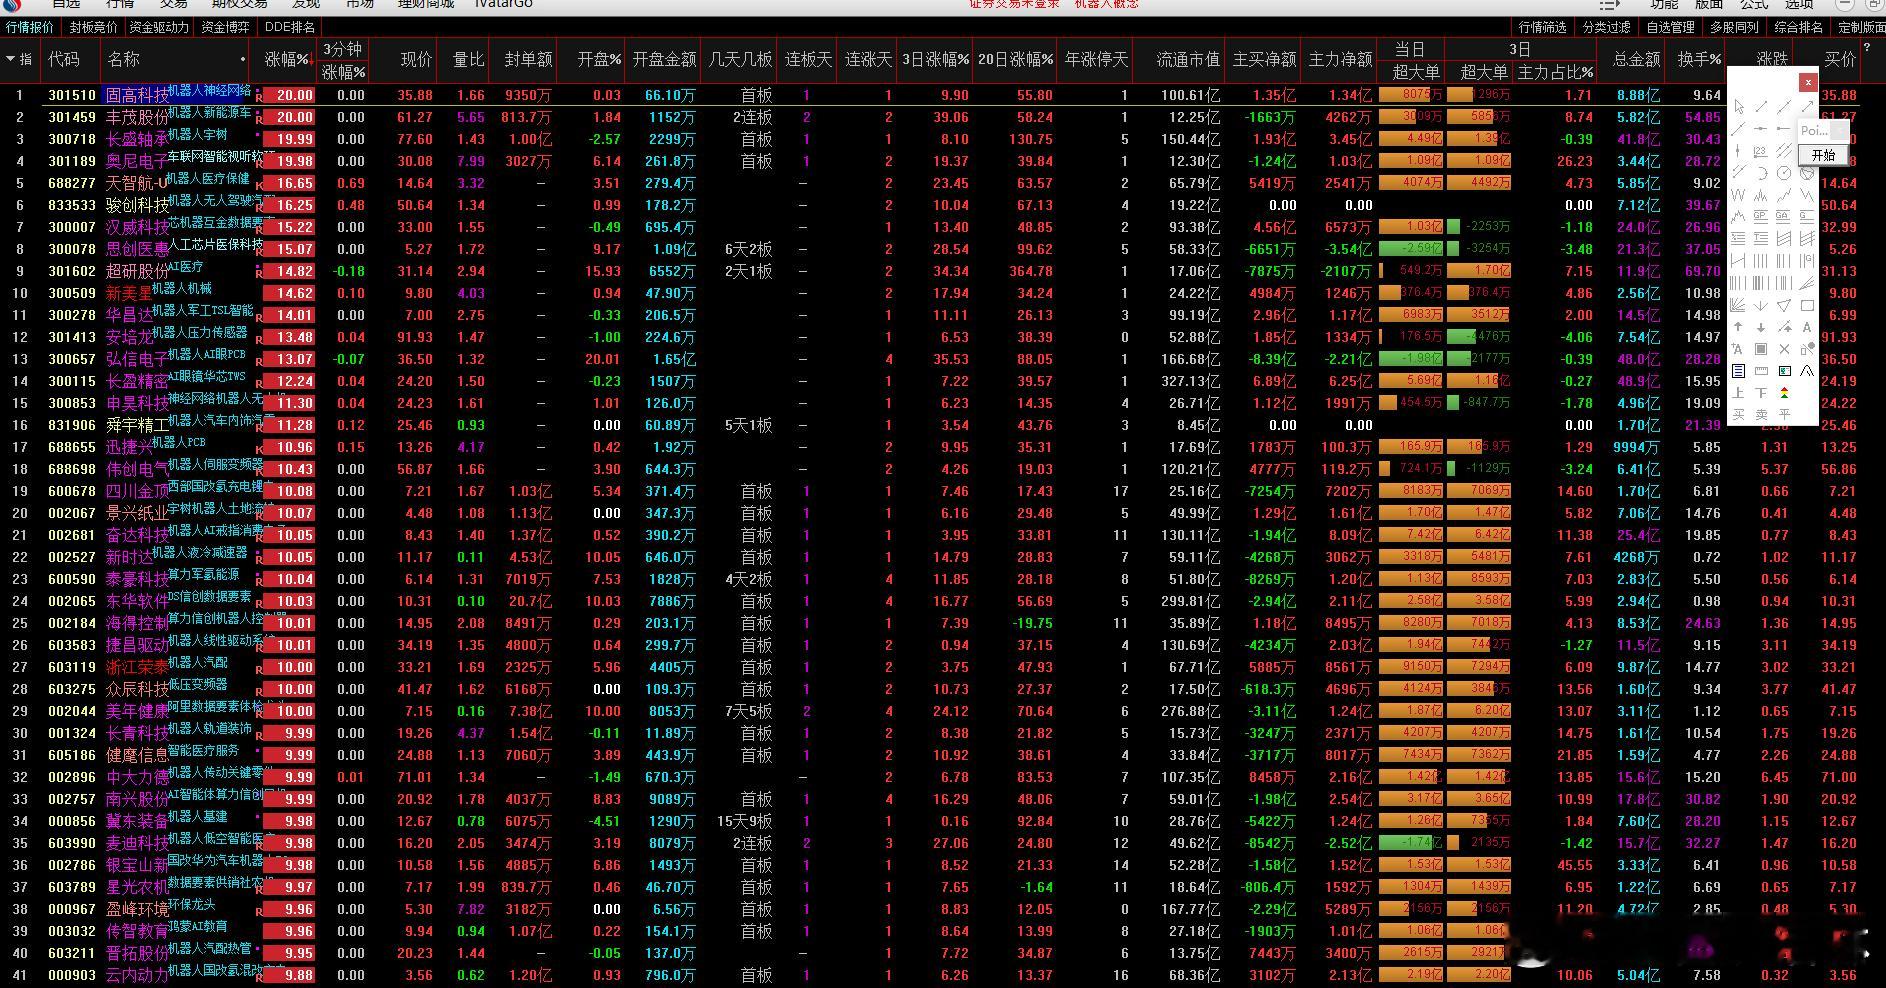Sort by the 封单额 column header

tap(528, 59)
